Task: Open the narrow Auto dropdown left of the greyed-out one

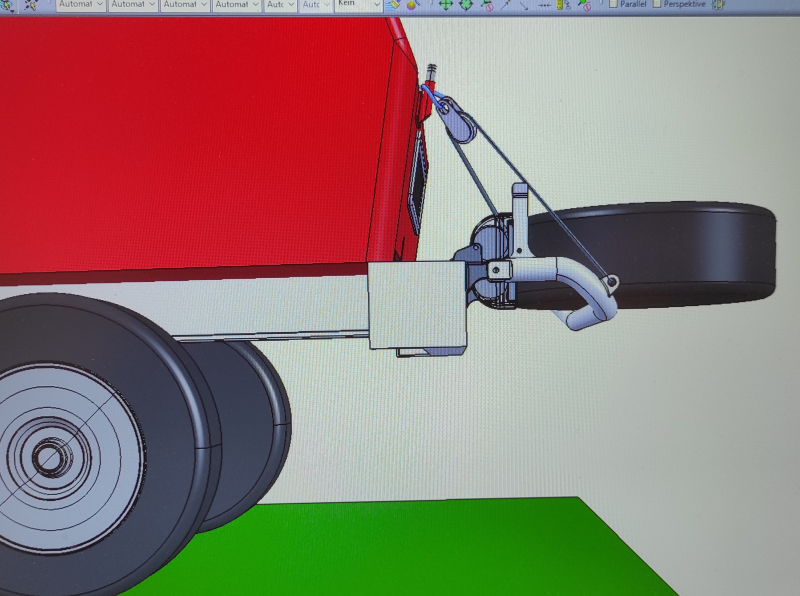Action: 280,5
